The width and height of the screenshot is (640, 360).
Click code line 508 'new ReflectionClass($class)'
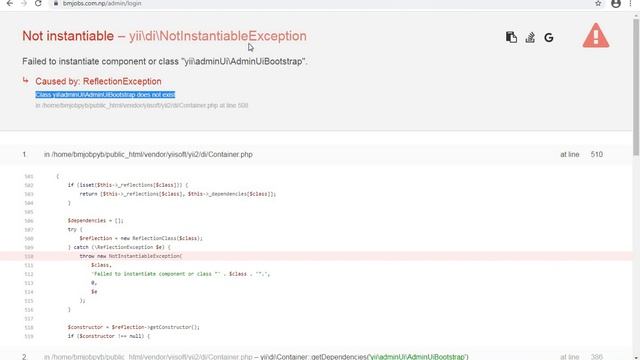(x=141, y=238)
